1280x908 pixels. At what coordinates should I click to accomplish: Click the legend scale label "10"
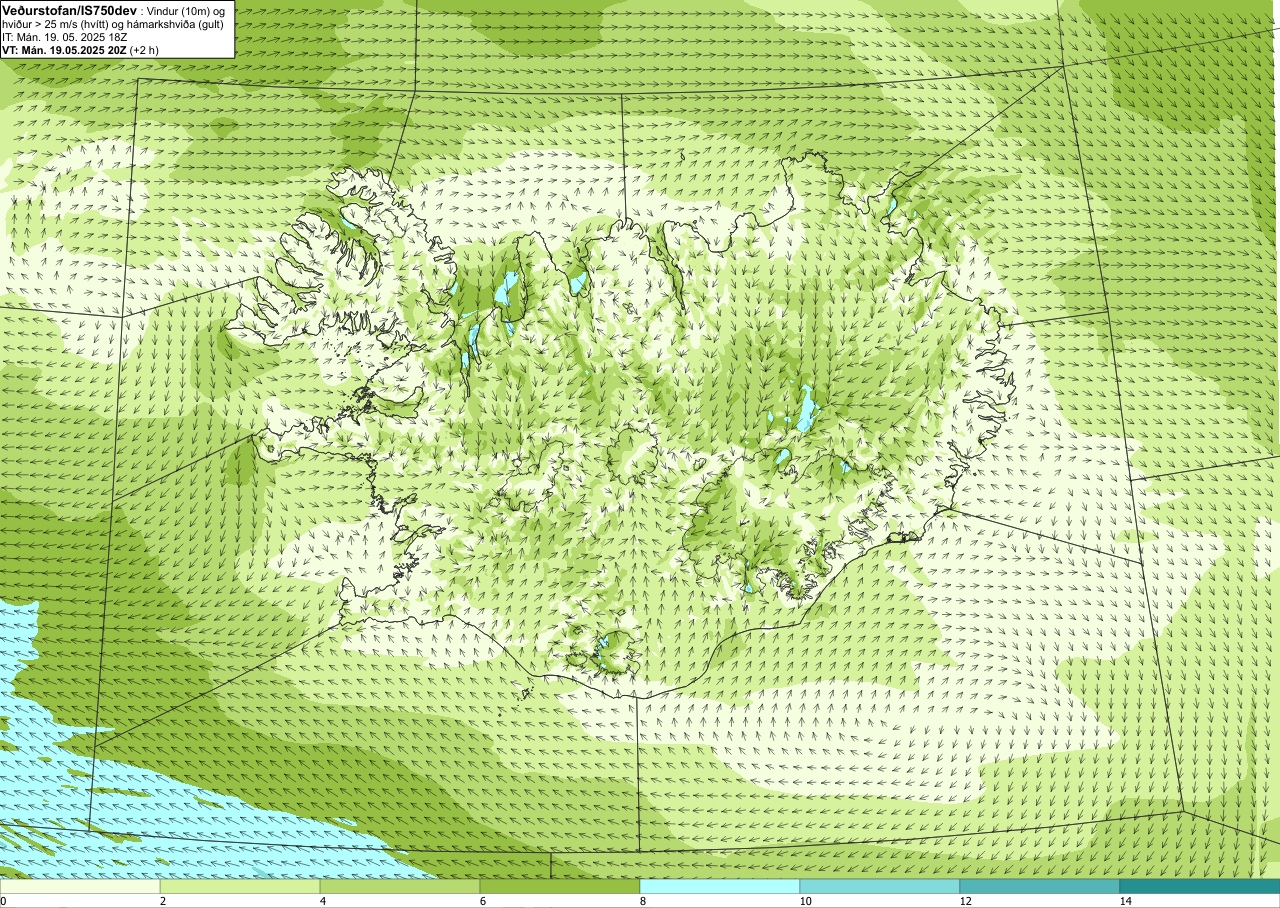pos(805,901)
